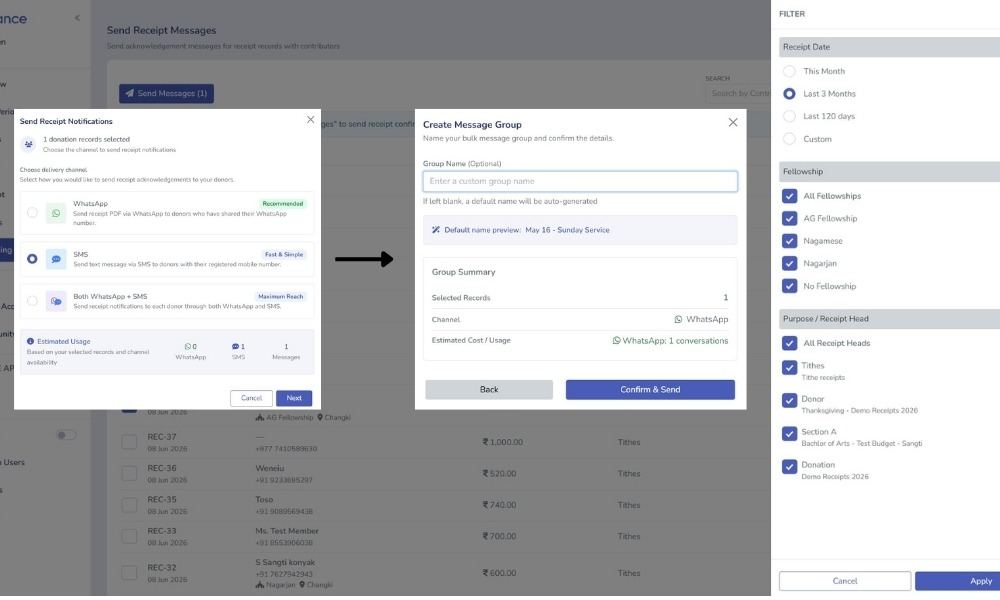Uncheck the Nagamese fellowship checkbox

pos(790,240)
